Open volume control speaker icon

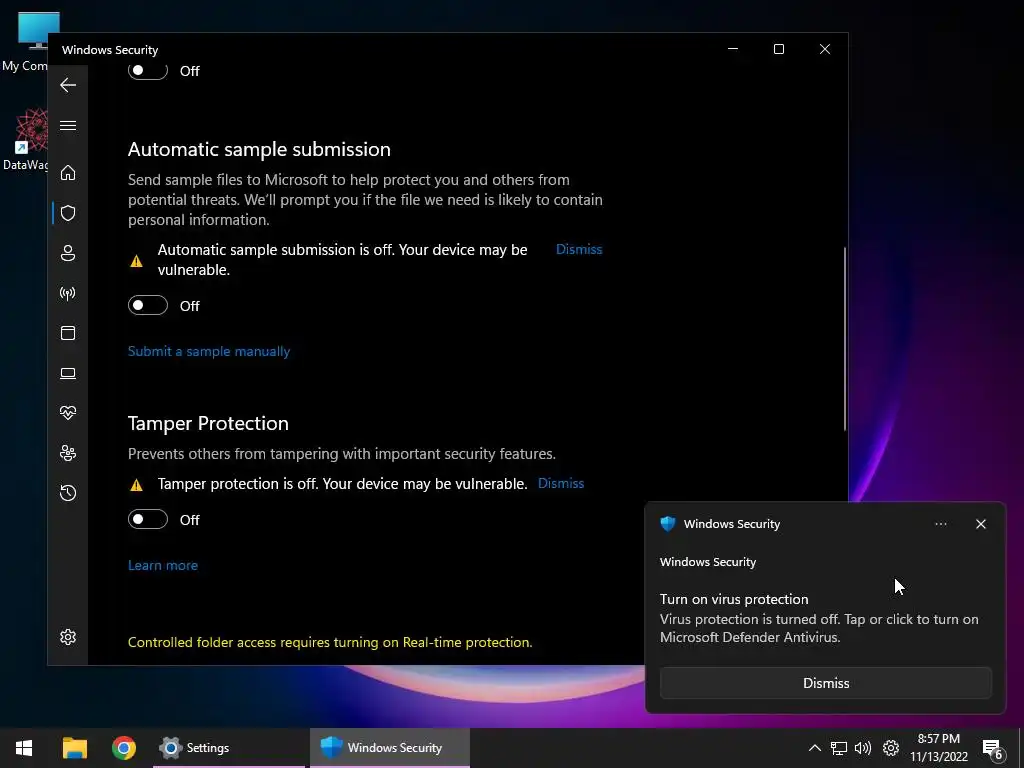coord(863,748)
